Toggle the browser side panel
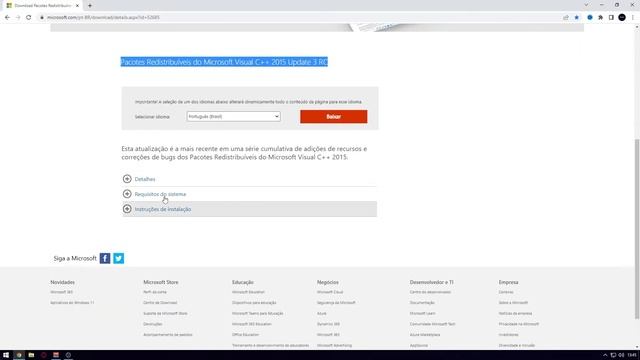 pos(611,18)
